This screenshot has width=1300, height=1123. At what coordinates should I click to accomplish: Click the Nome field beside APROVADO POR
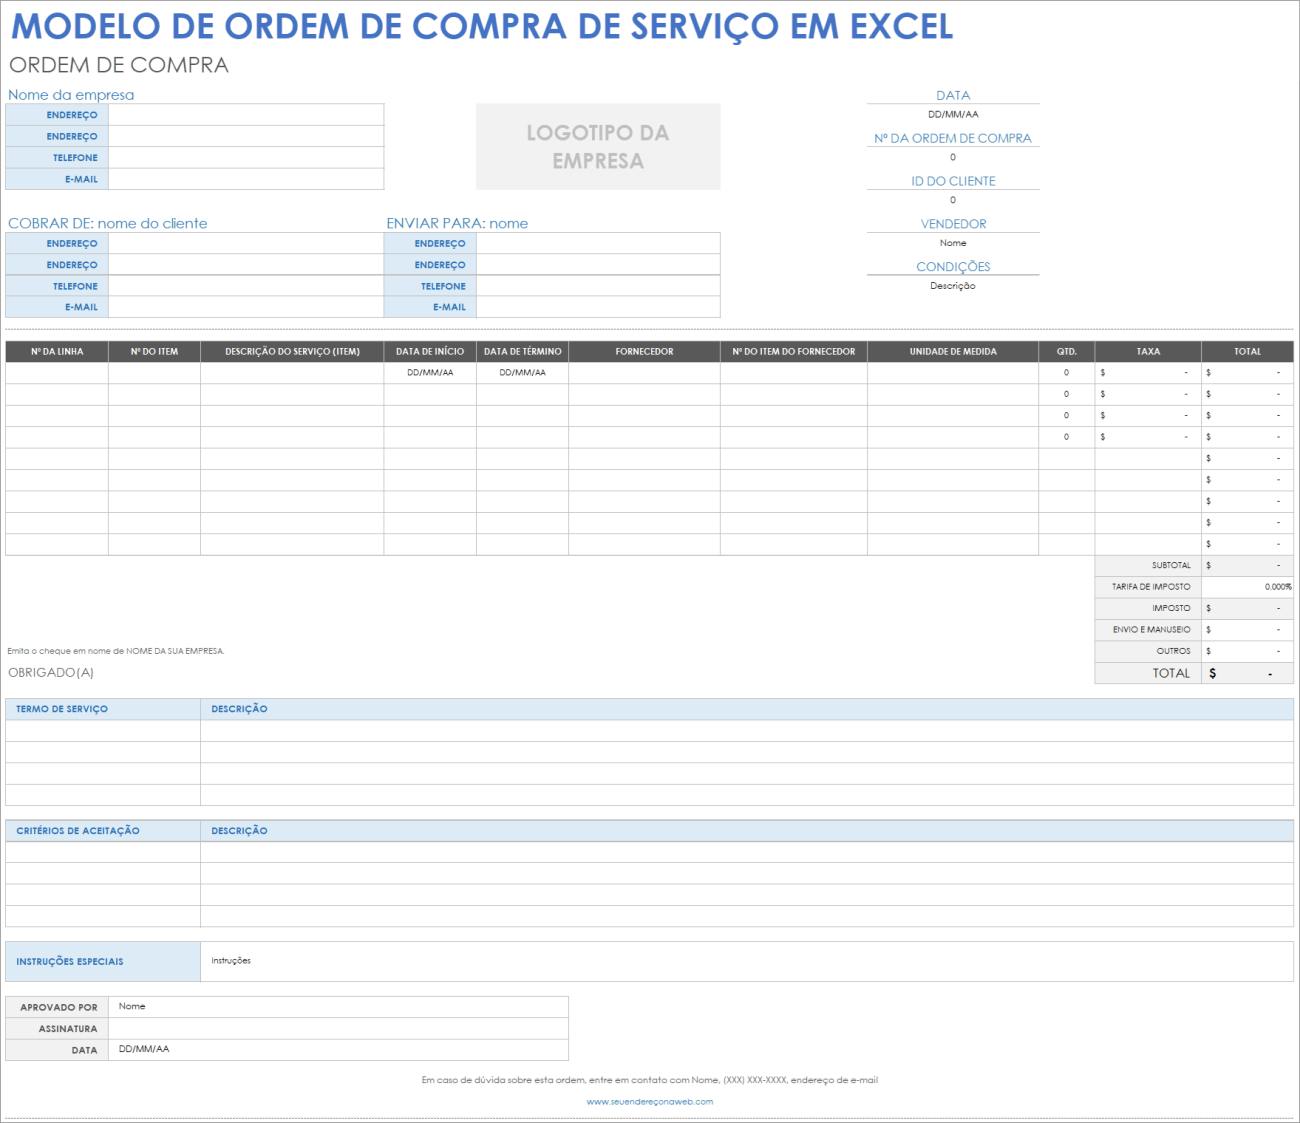point(340,1006)
